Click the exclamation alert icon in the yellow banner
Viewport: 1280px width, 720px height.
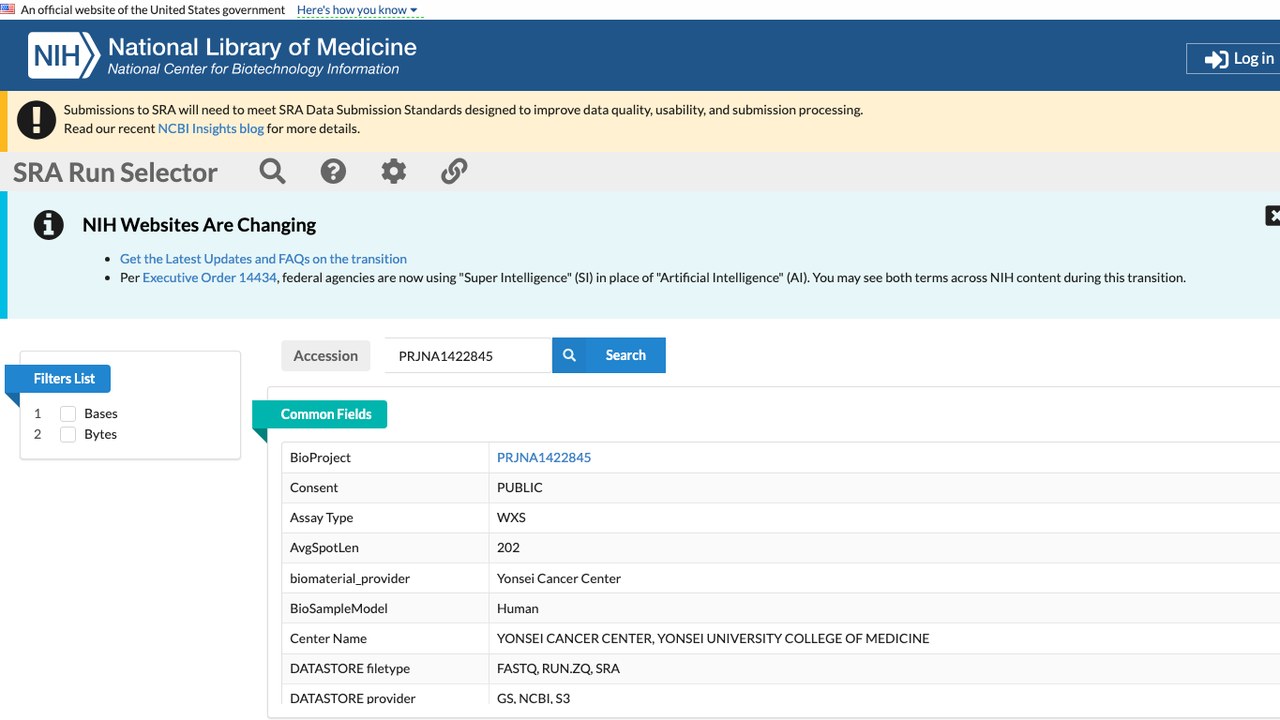(37, 120)
